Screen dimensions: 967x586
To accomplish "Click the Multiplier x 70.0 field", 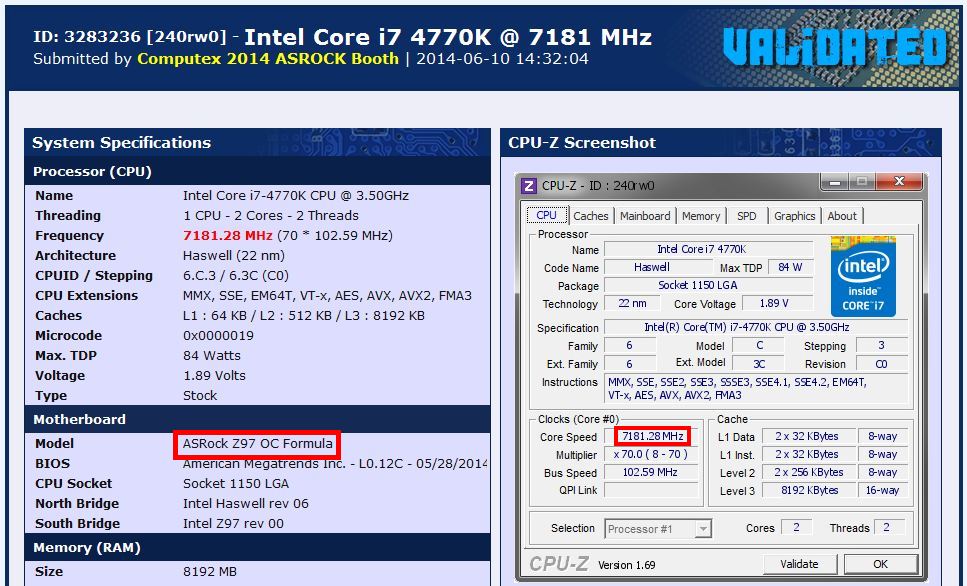I will click(650, 454).
